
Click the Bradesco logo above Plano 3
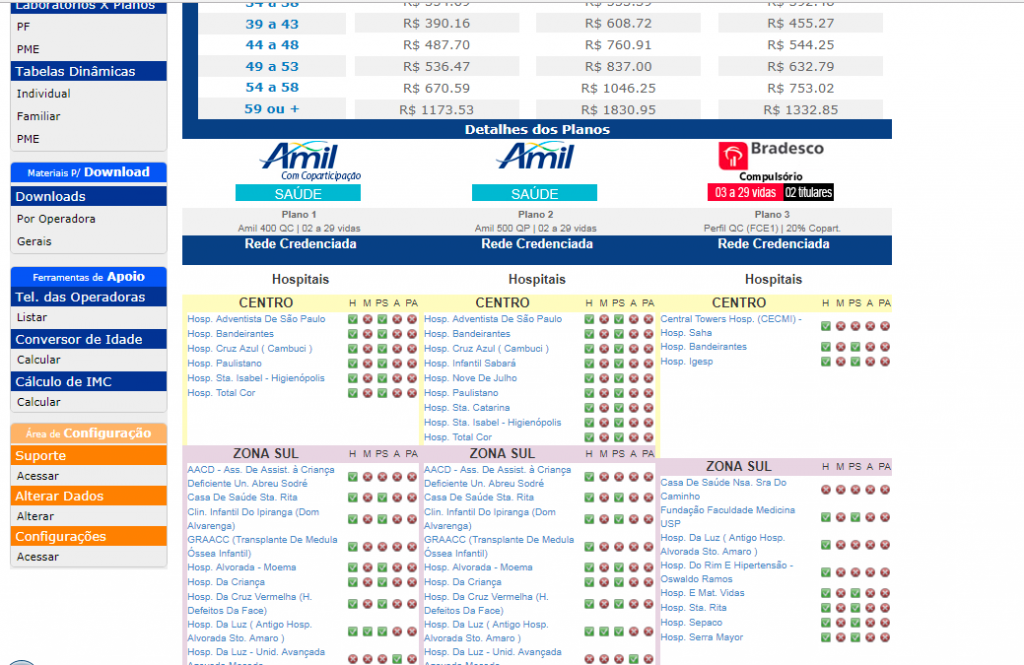[x=771, y=155]
